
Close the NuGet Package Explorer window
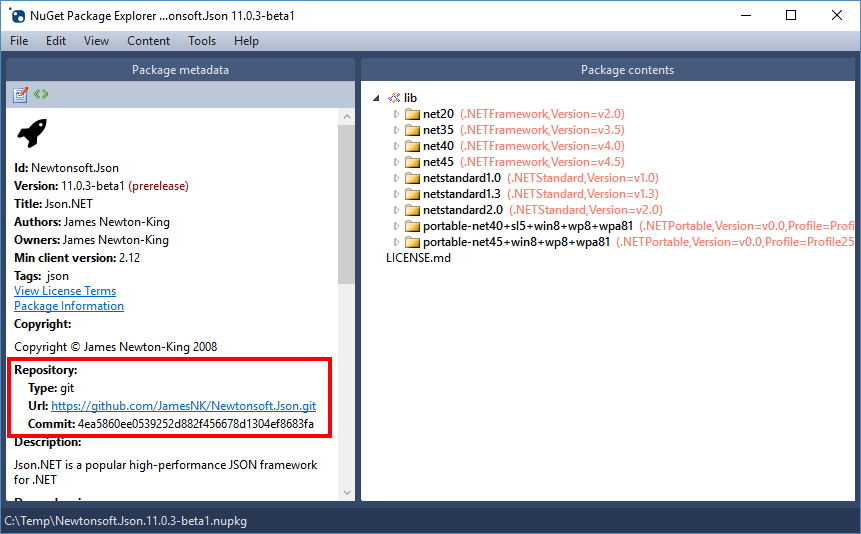(x=836, y=15)
